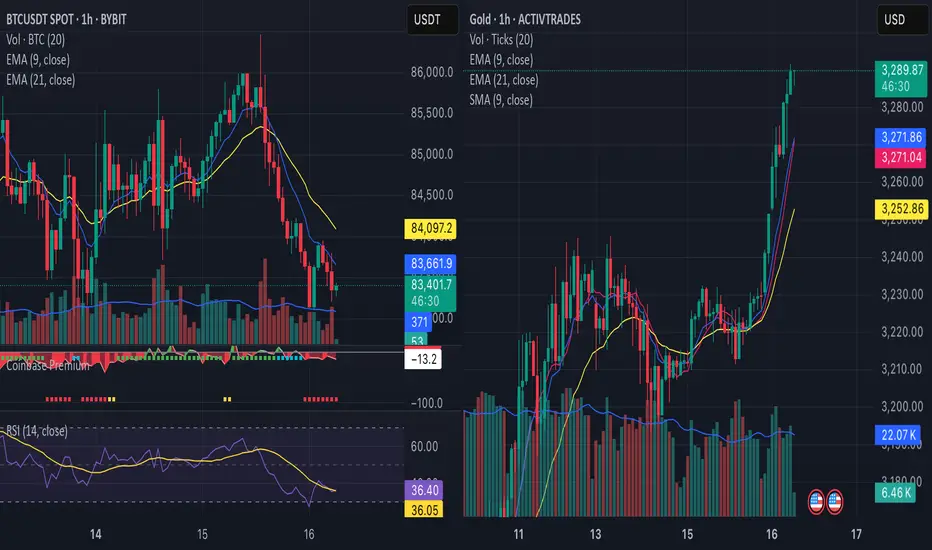932x550 pixels.
Task: Click -100.0 on Coinbase Premium scale
Action: coord(426,403)
